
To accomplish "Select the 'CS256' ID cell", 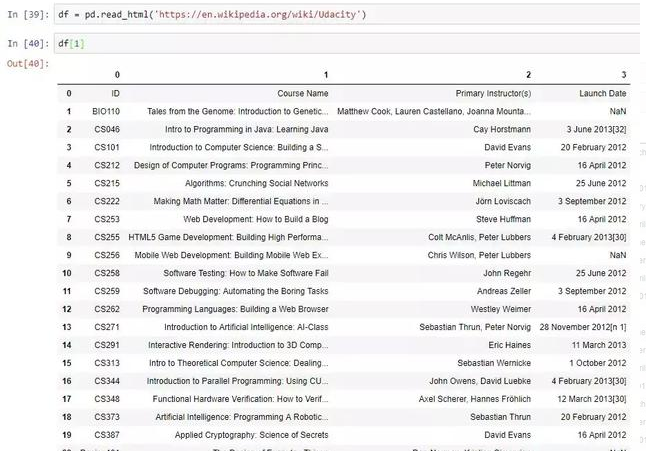I will coord(107,255).
